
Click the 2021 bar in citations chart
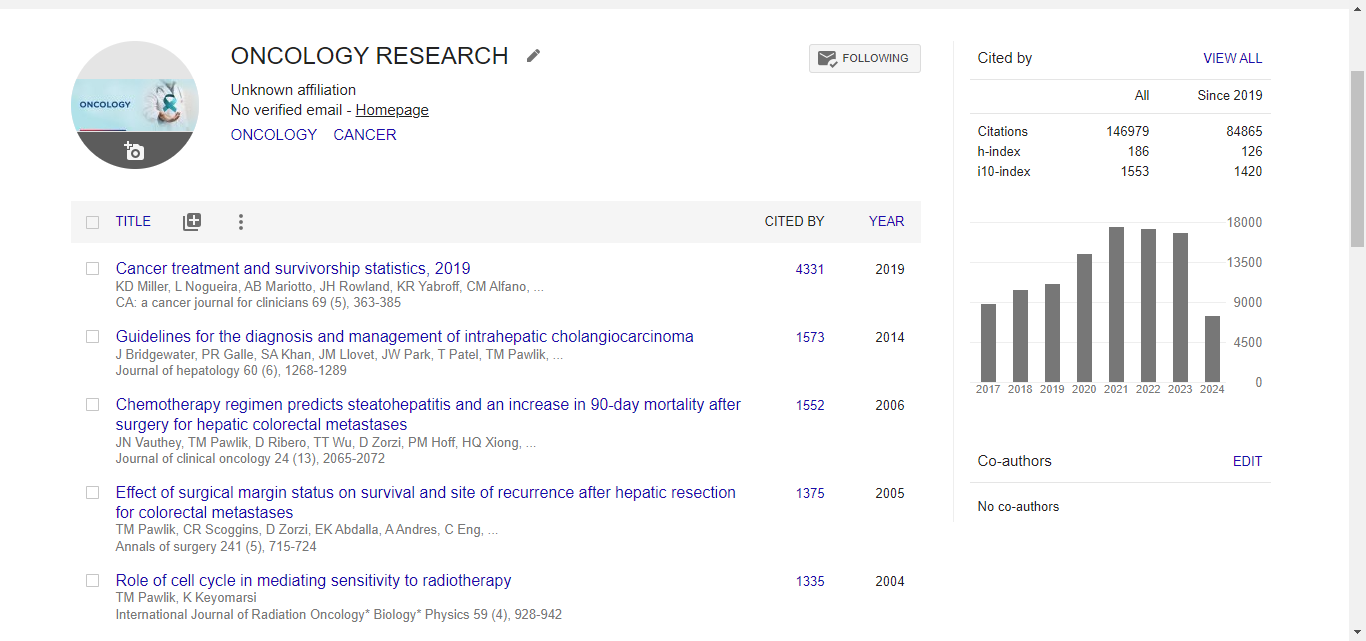[1116, 304]
